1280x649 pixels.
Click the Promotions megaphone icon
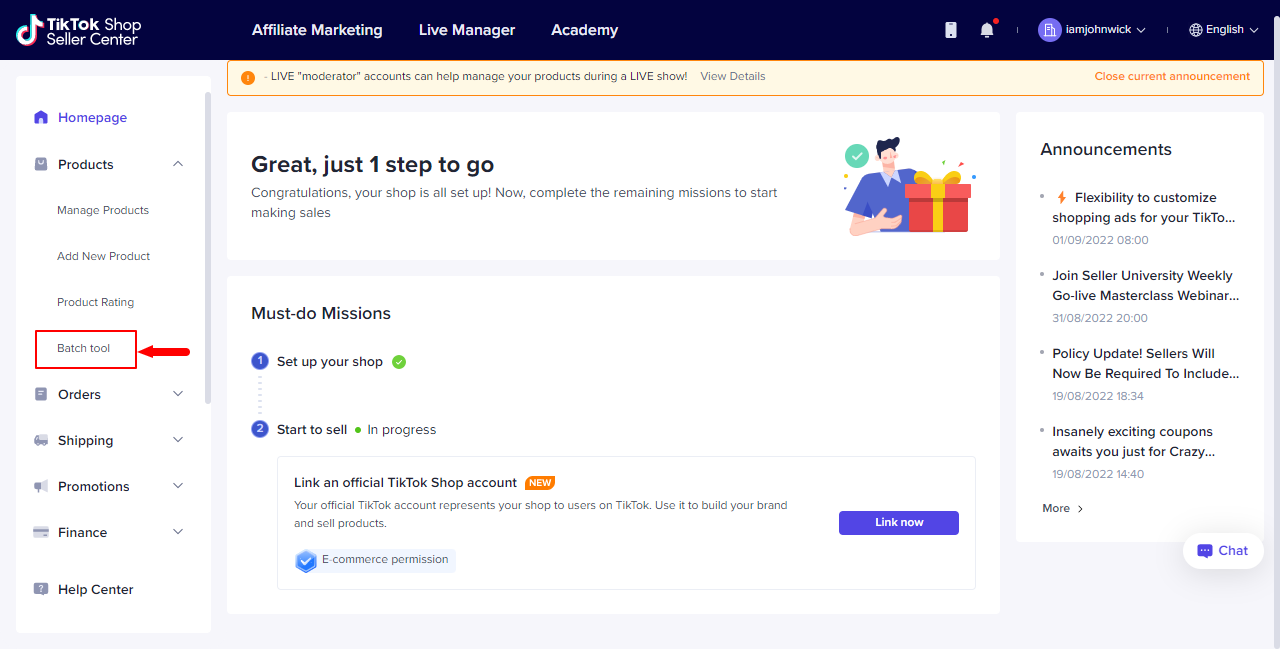click(41, 486)
